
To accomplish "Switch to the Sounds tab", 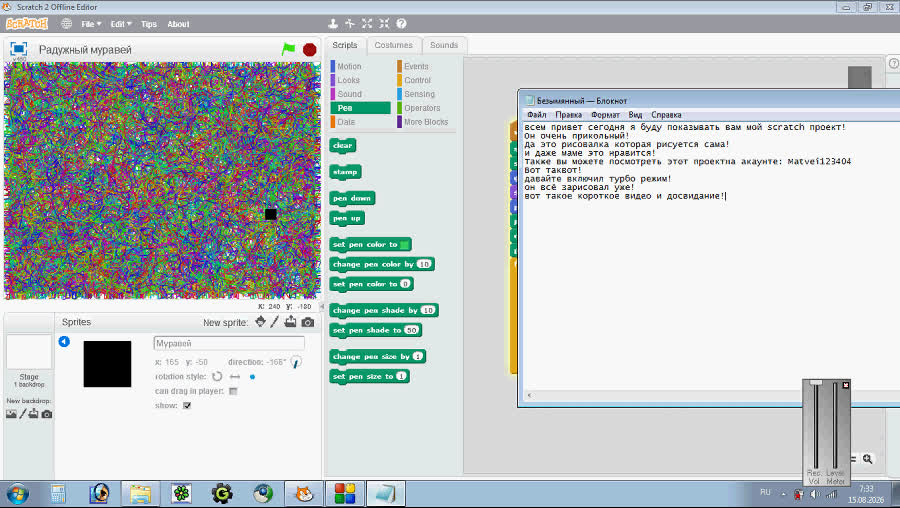I will coord(444,45).
